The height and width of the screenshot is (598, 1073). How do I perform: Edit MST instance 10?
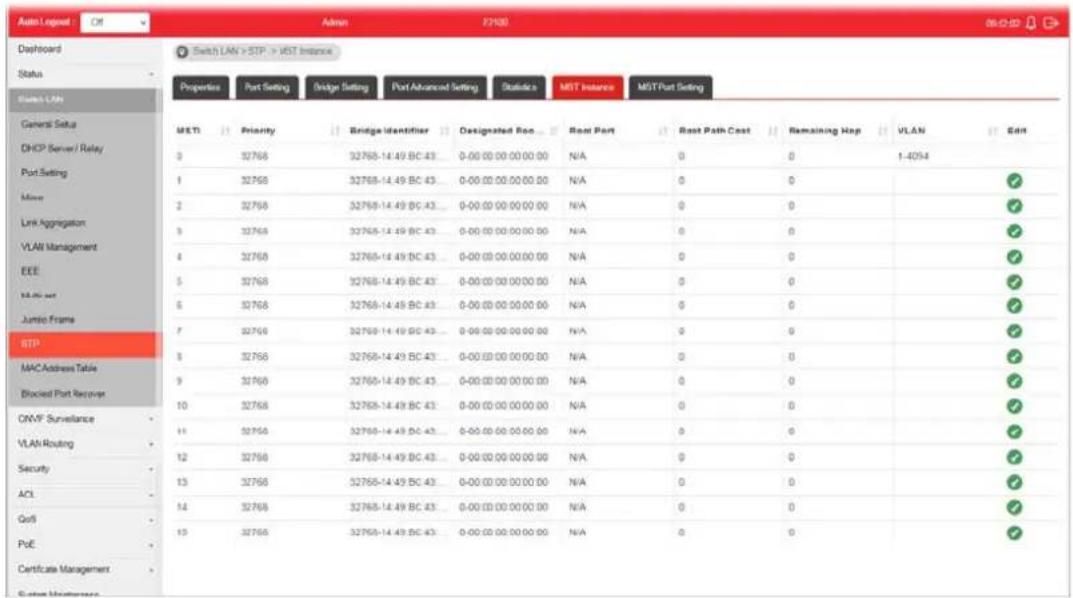click(x=1014, y=406)
